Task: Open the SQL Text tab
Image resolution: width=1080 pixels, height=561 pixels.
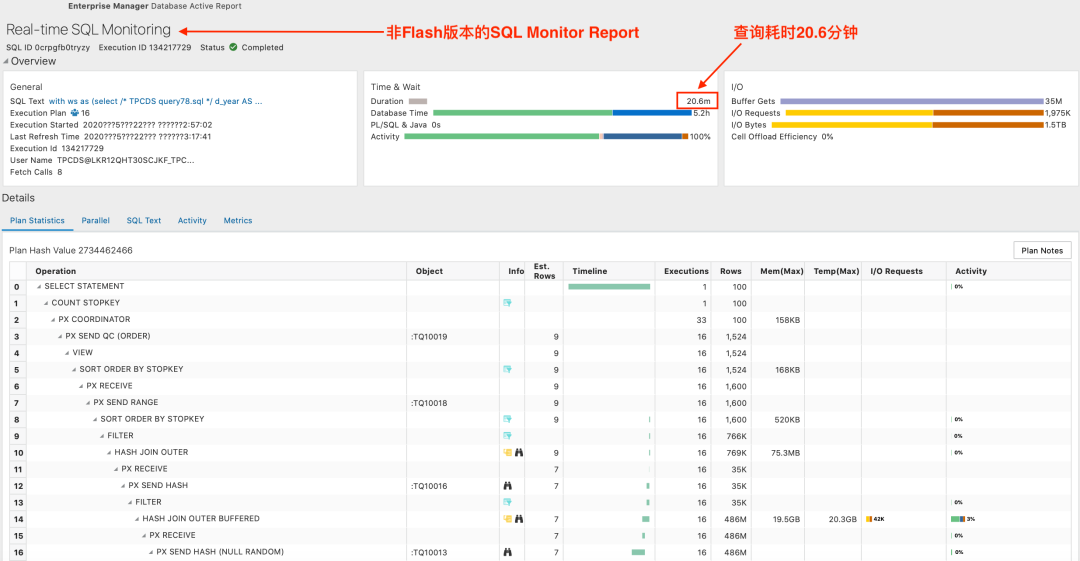Action: click(x=143, y=221)
